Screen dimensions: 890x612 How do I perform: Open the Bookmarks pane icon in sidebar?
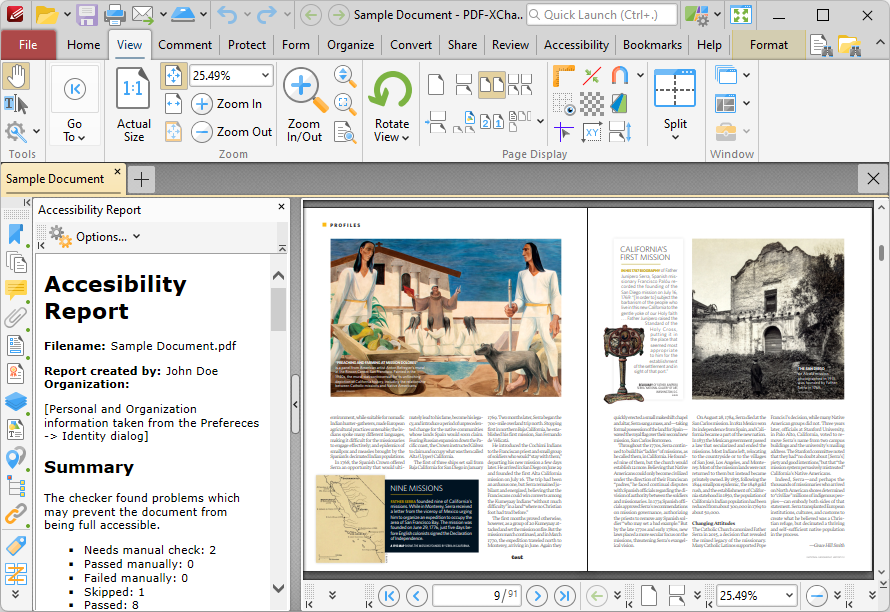[16, 234]
